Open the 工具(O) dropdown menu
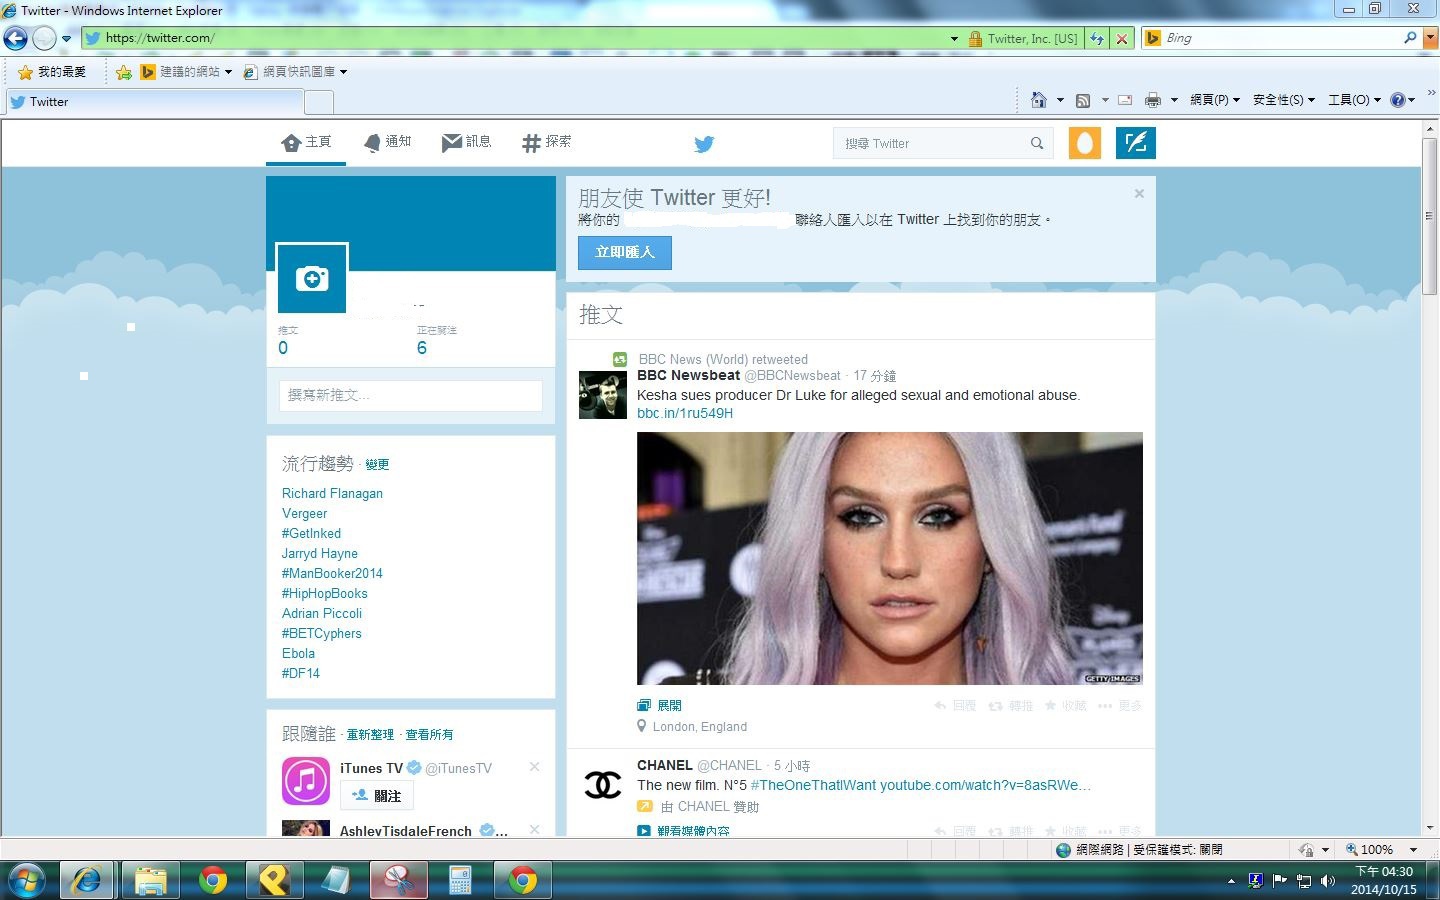The image size is (1440, 900). click(x=1354, y=100)
